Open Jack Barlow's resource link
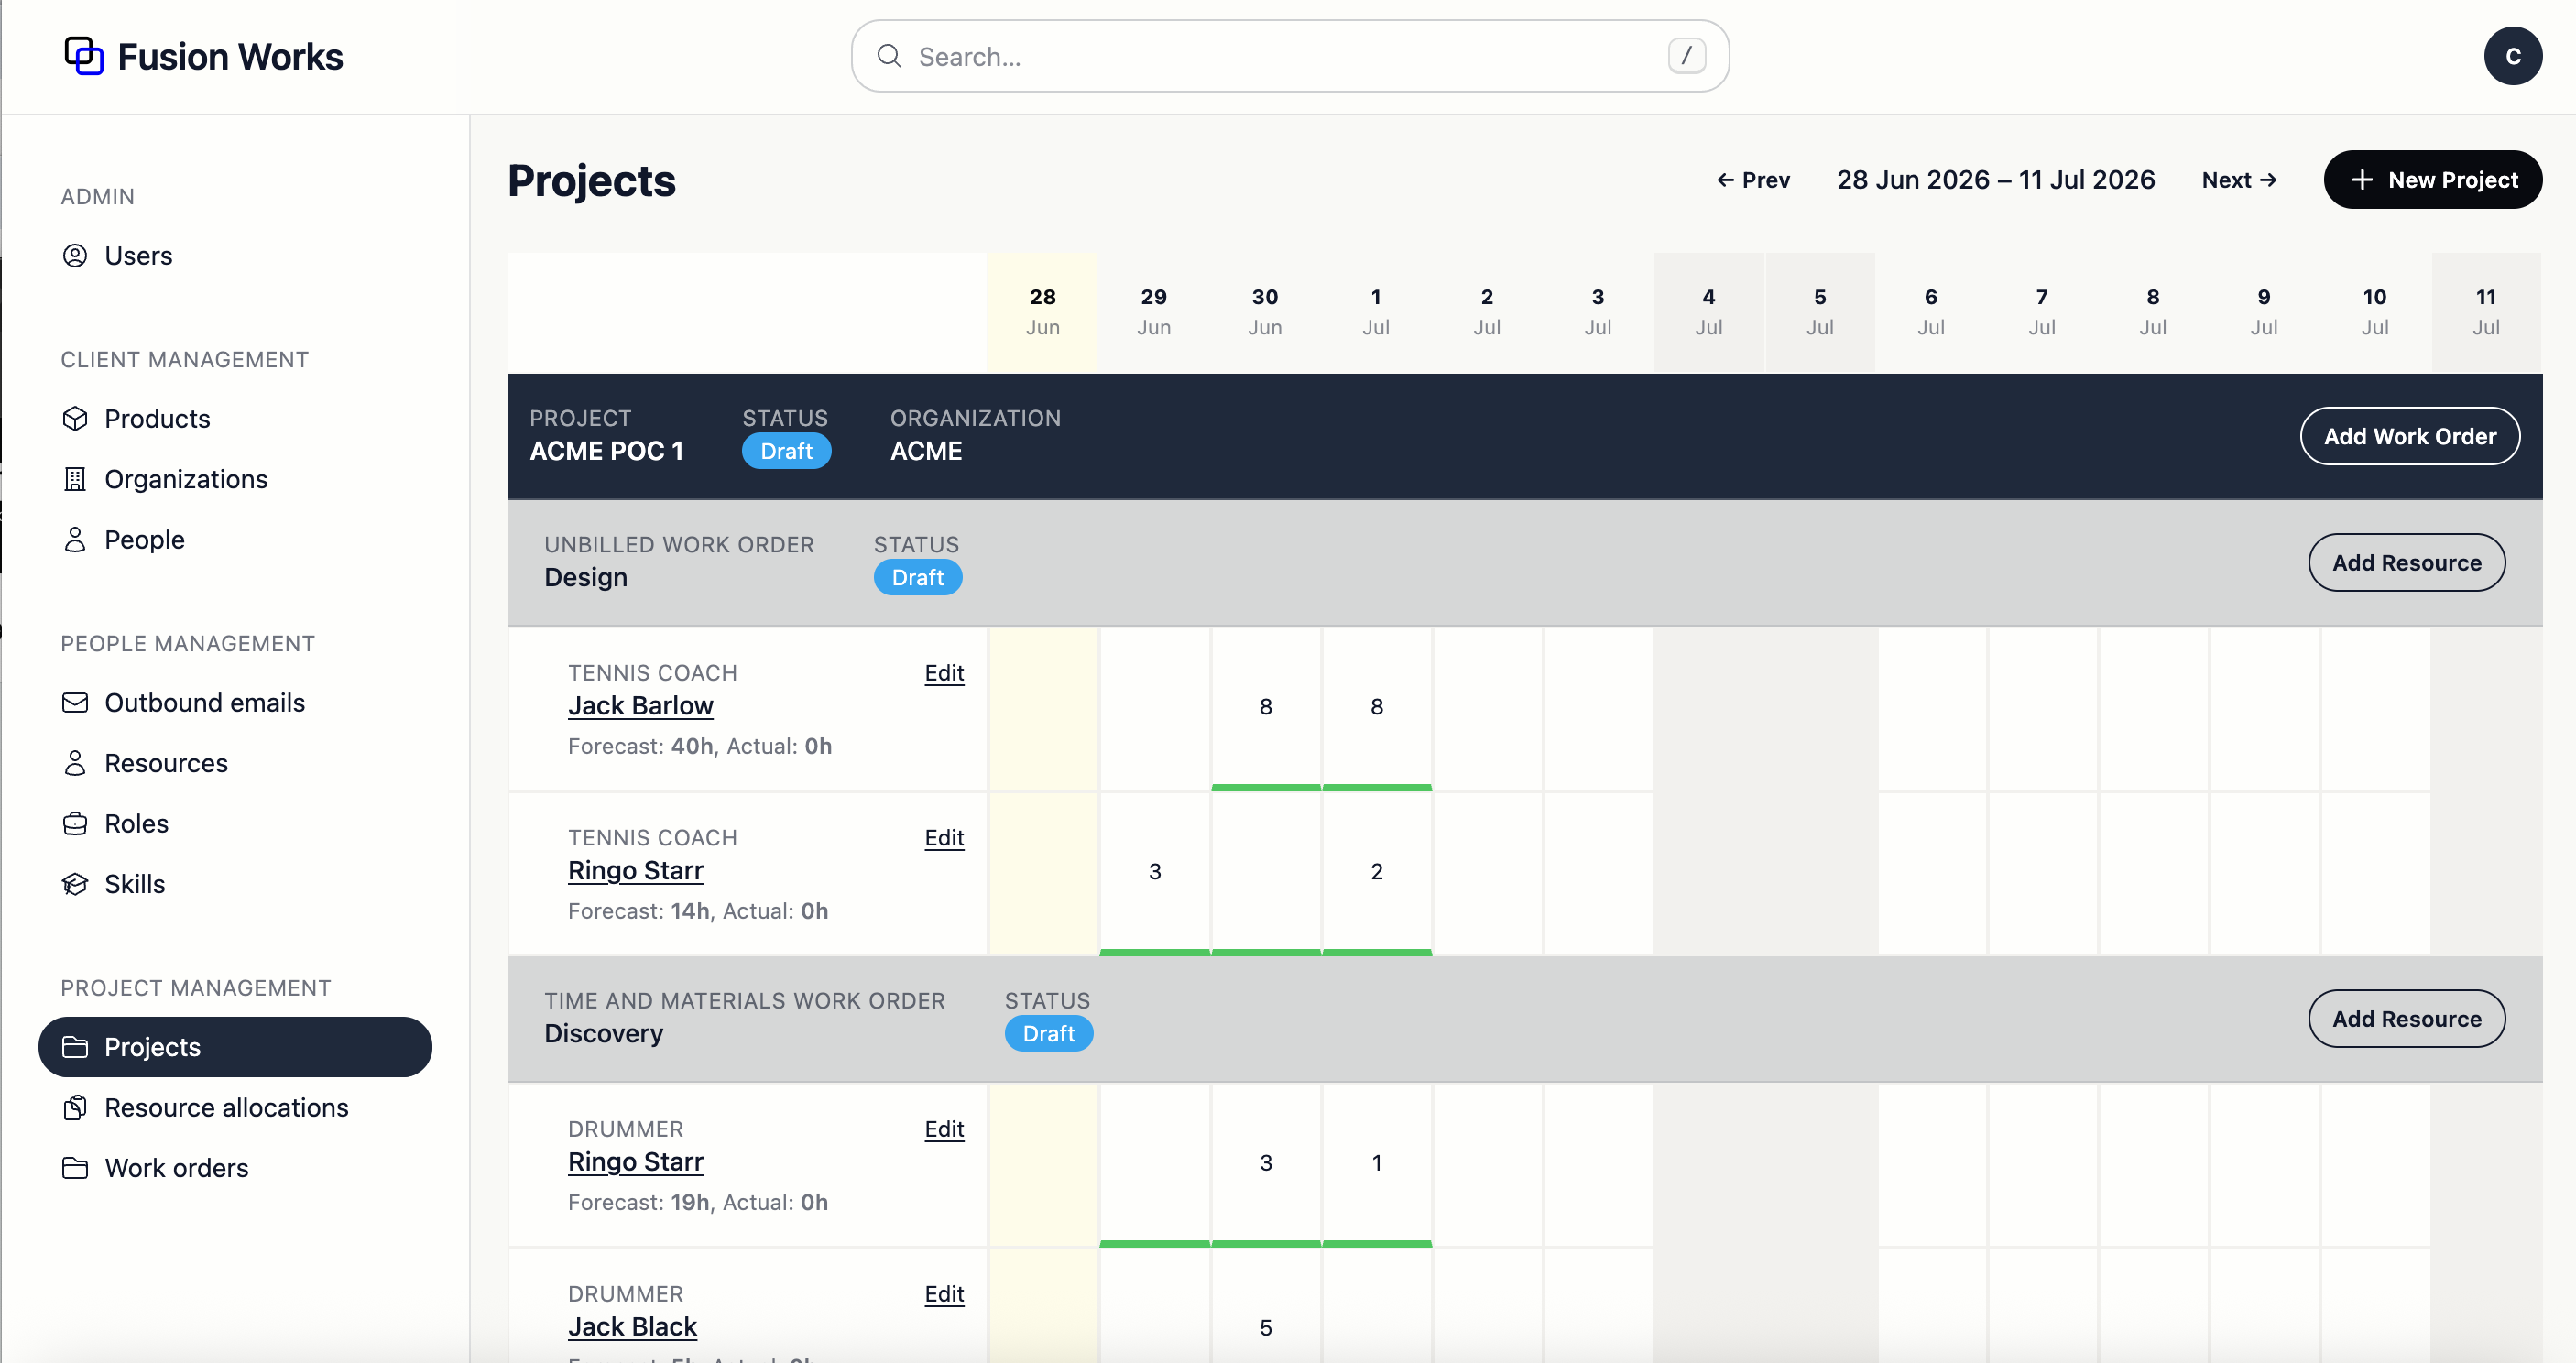This screenshot has height=1363, width=2576. pos(640,706)
